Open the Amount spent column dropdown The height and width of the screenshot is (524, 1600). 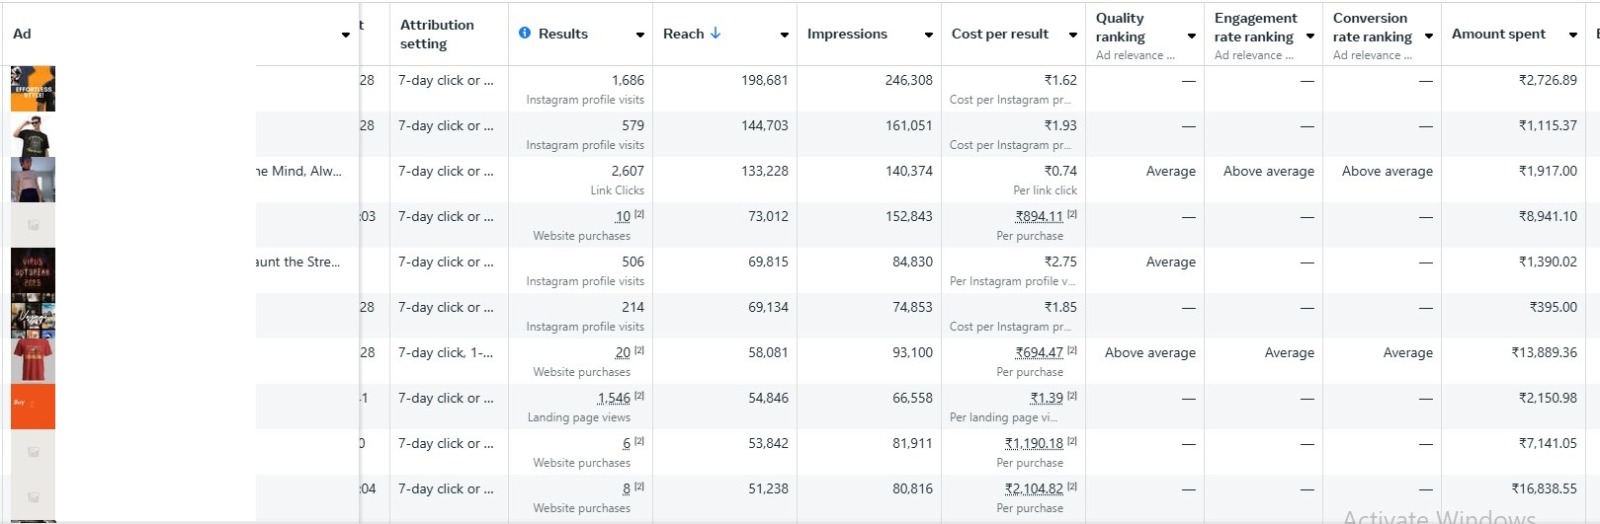point(1573,35)
